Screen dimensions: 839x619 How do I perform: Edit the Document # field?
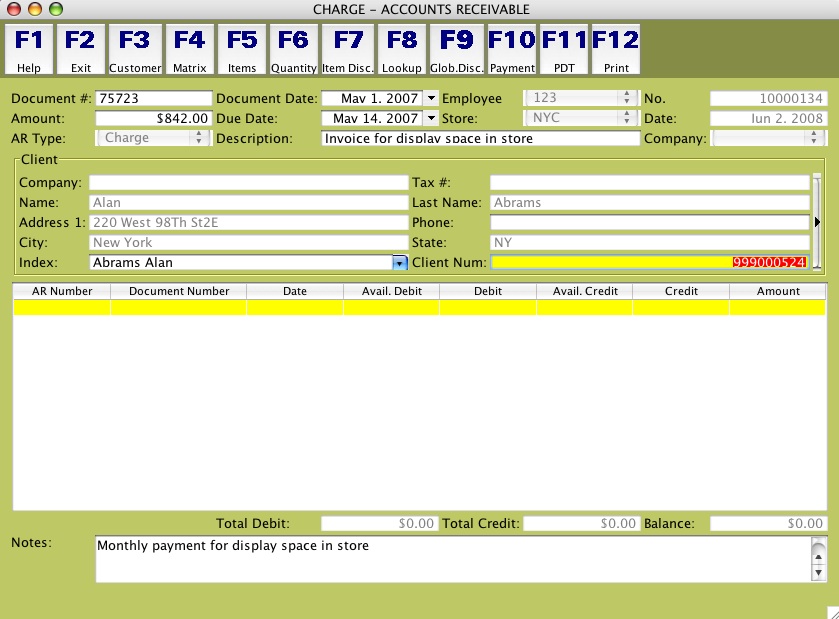pyautogui.click(x=154, y=98)
